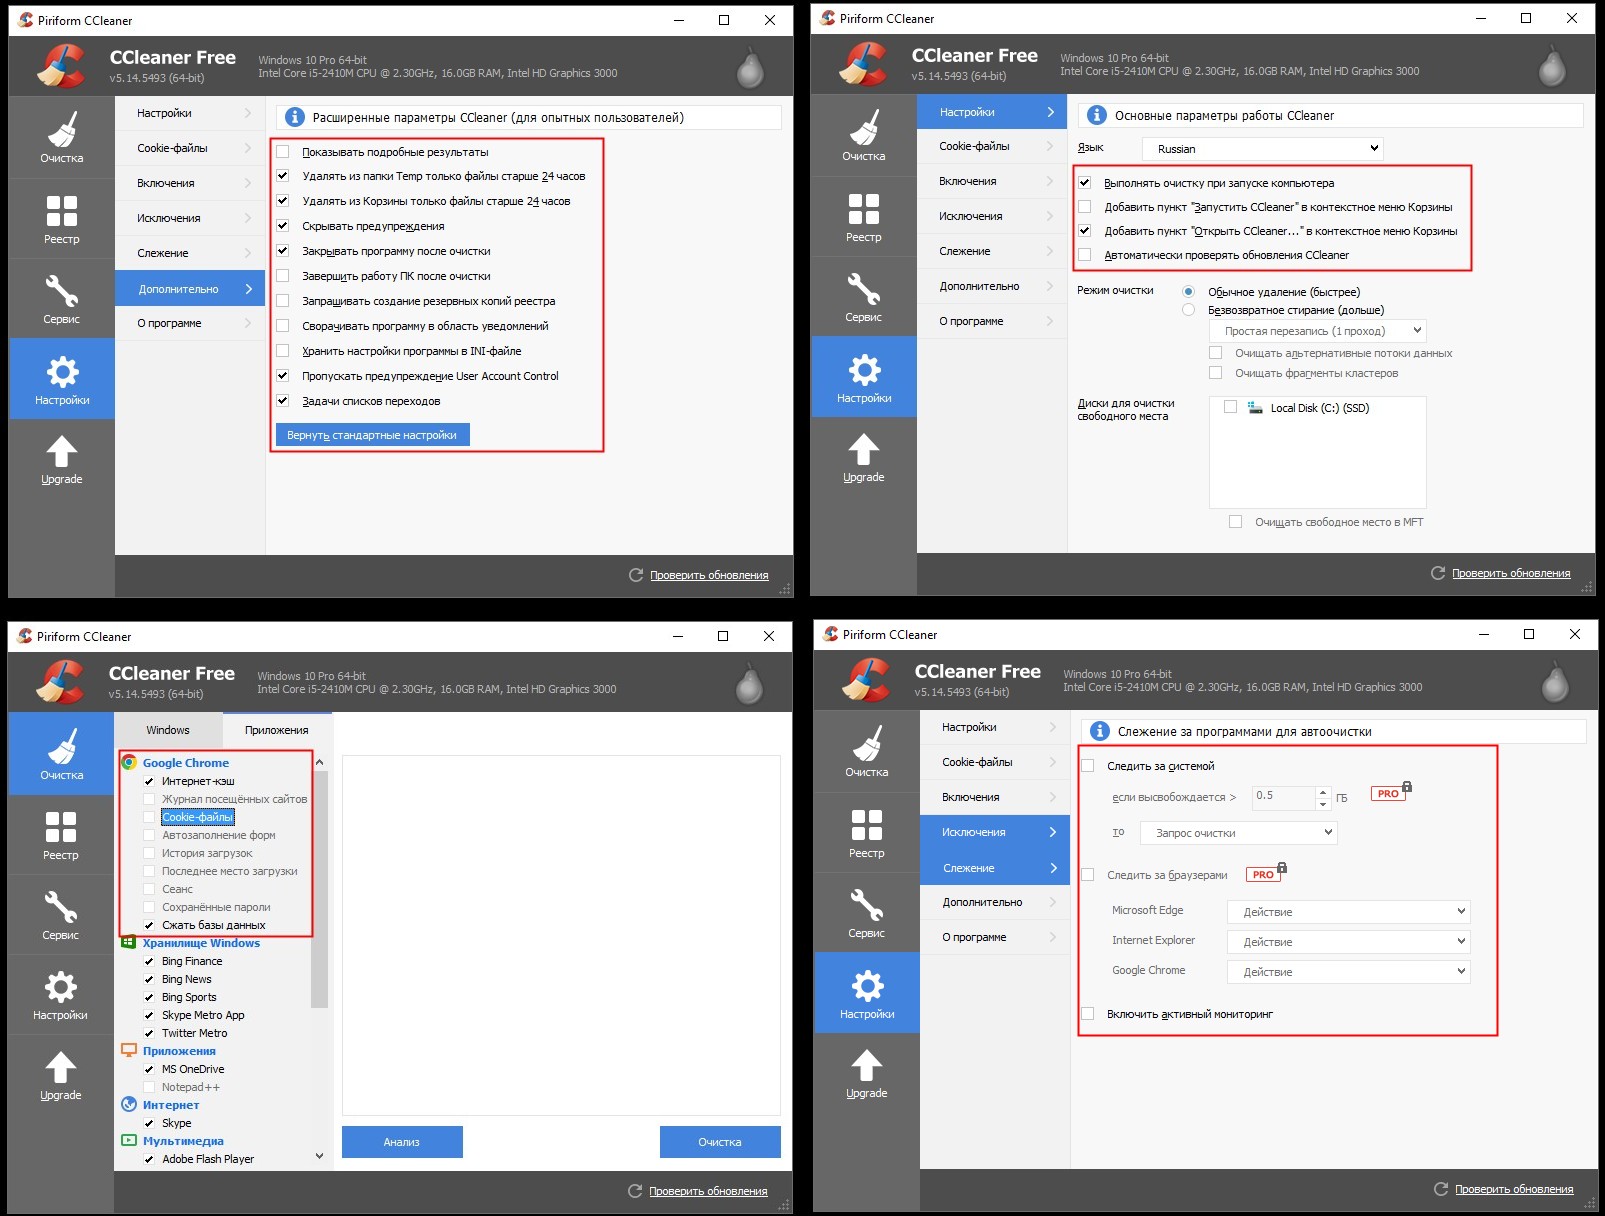Viewport: 1605px width, 1216px height.
Task: Click the Google Chrome icon in the apps list
Action: point(129,762)
